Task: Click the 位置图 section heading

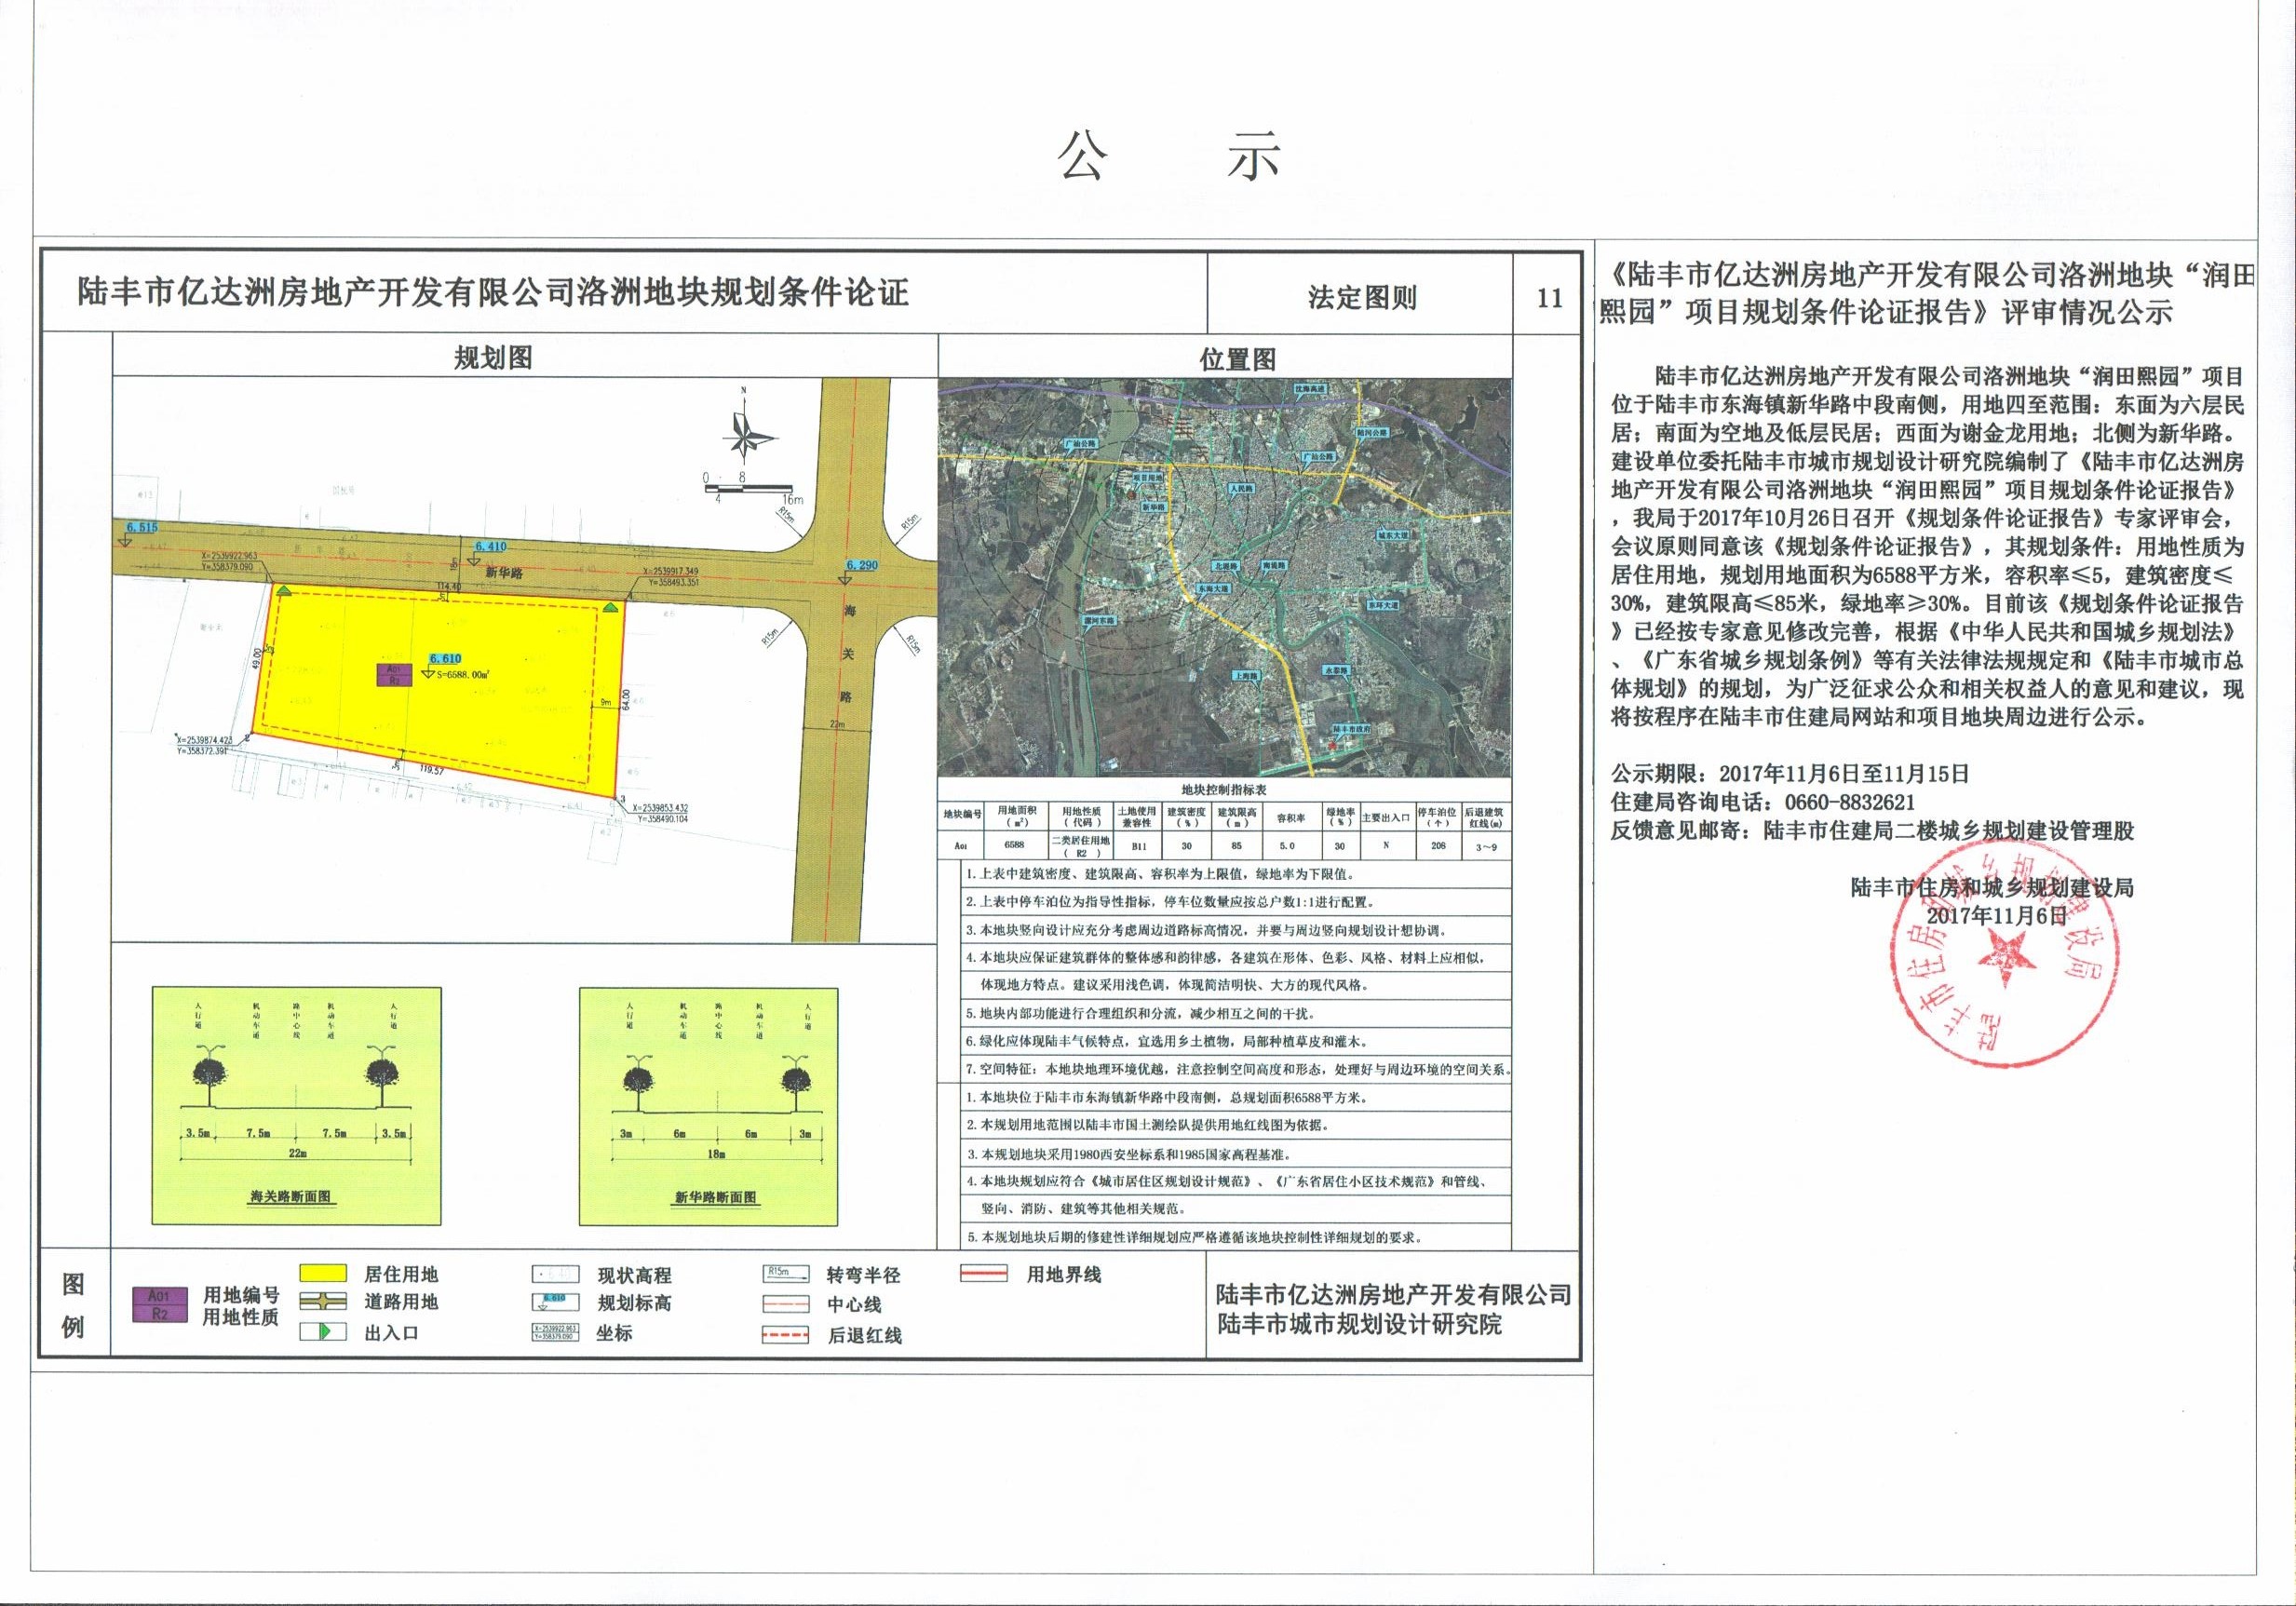Action: coord(1238,360)
